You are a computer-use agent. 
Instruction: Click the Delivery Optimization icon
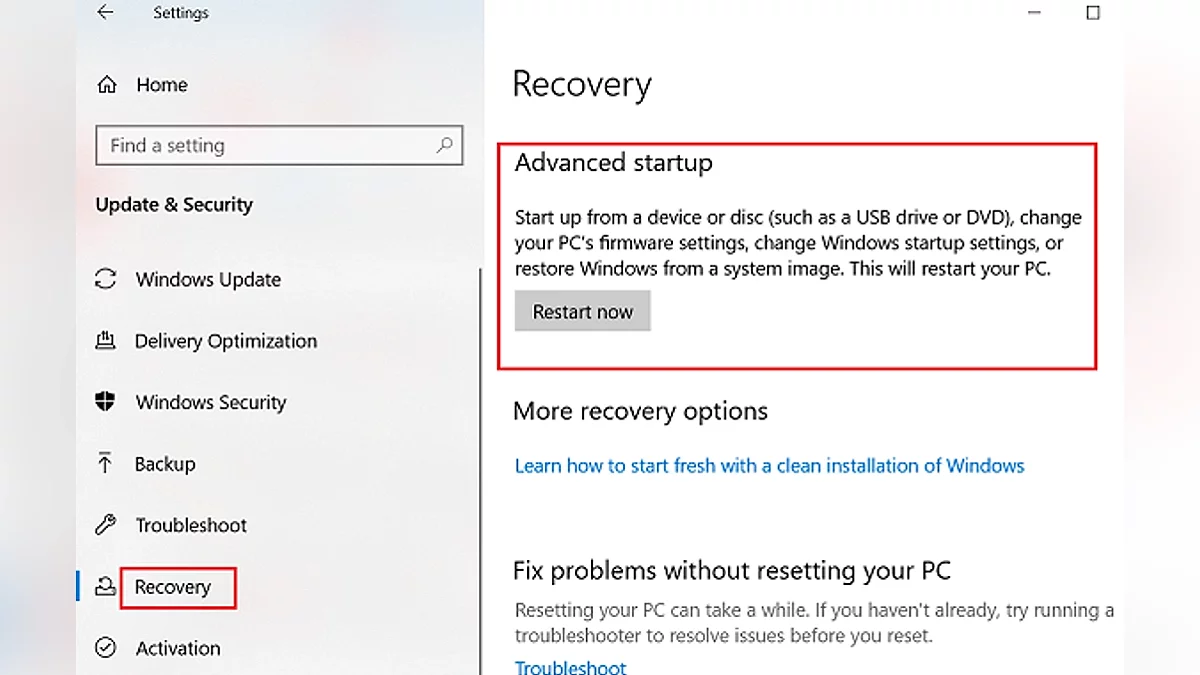[x=105, y=341]
